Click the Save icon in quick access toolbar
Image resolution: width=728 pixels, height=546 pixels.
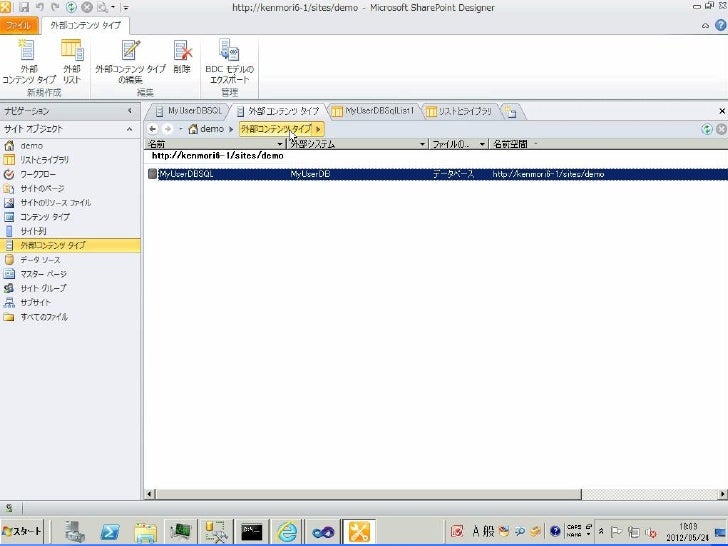24,7
